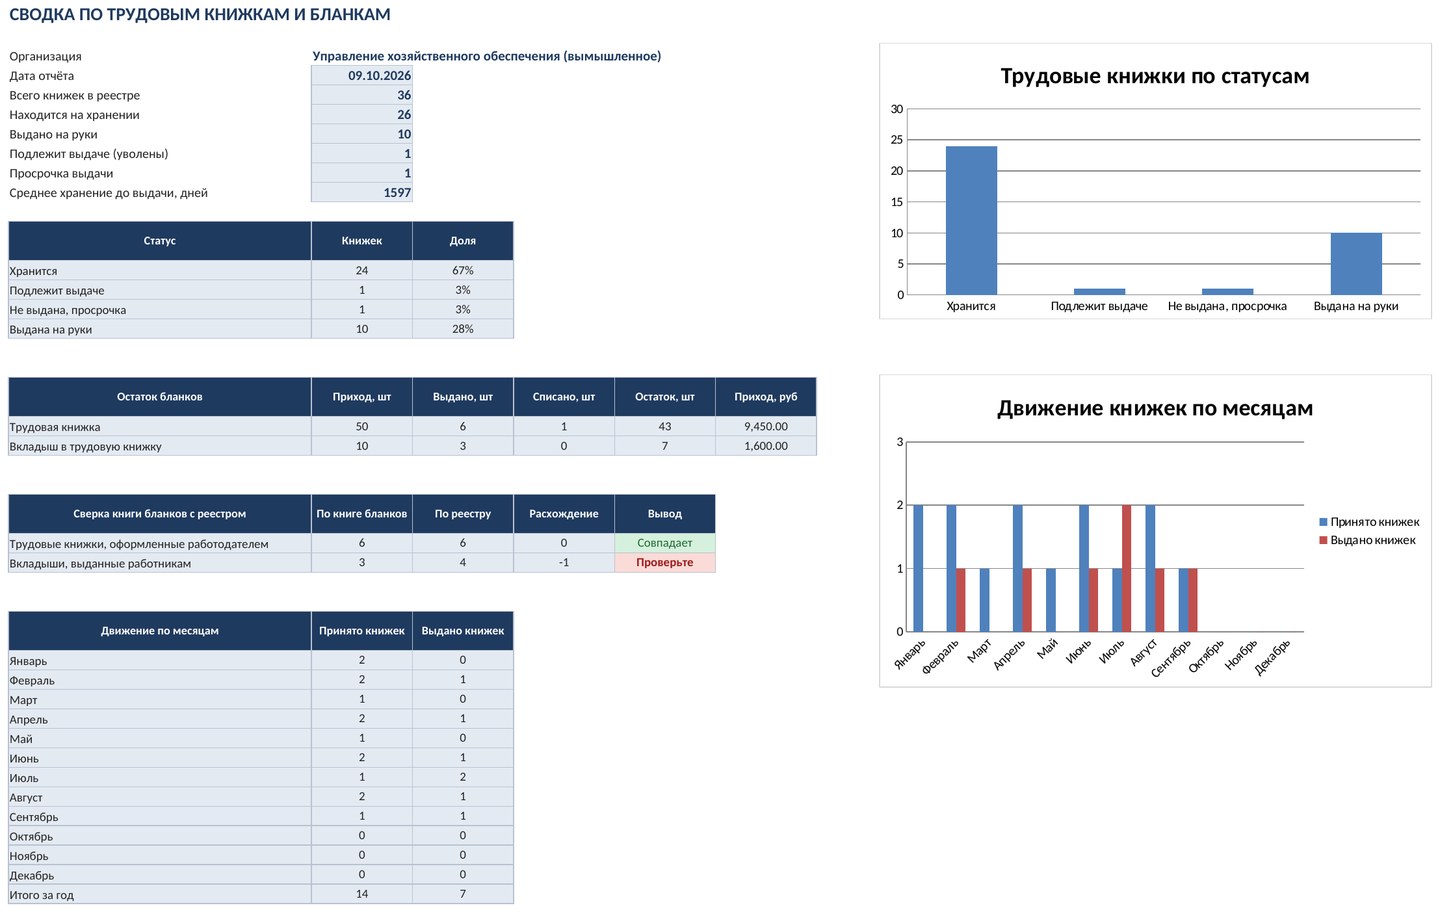
Task: Select the 'Всего книжек в реестре' label
Action: (x=75, y=96)
